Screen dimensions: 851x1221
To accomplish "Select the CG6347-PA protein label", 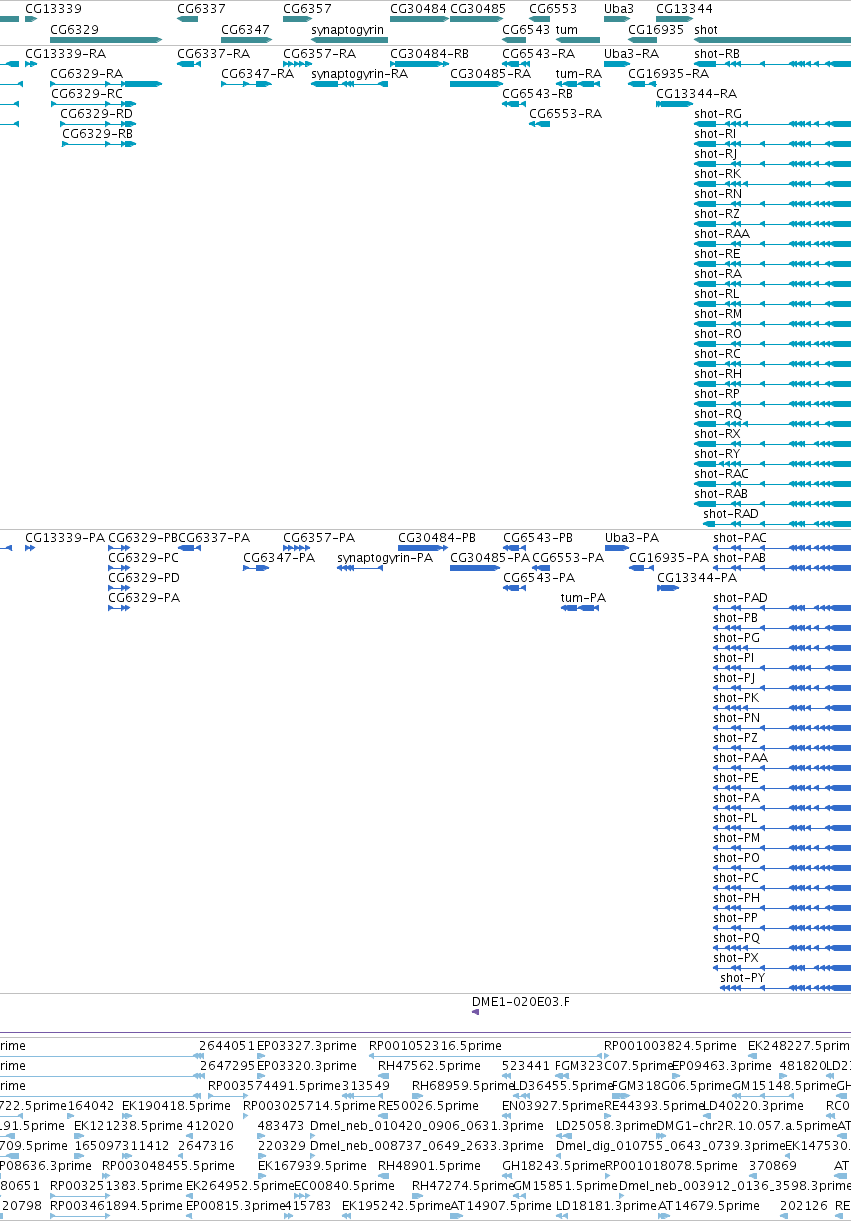I will pyautogui.click(x=279, y=558).
